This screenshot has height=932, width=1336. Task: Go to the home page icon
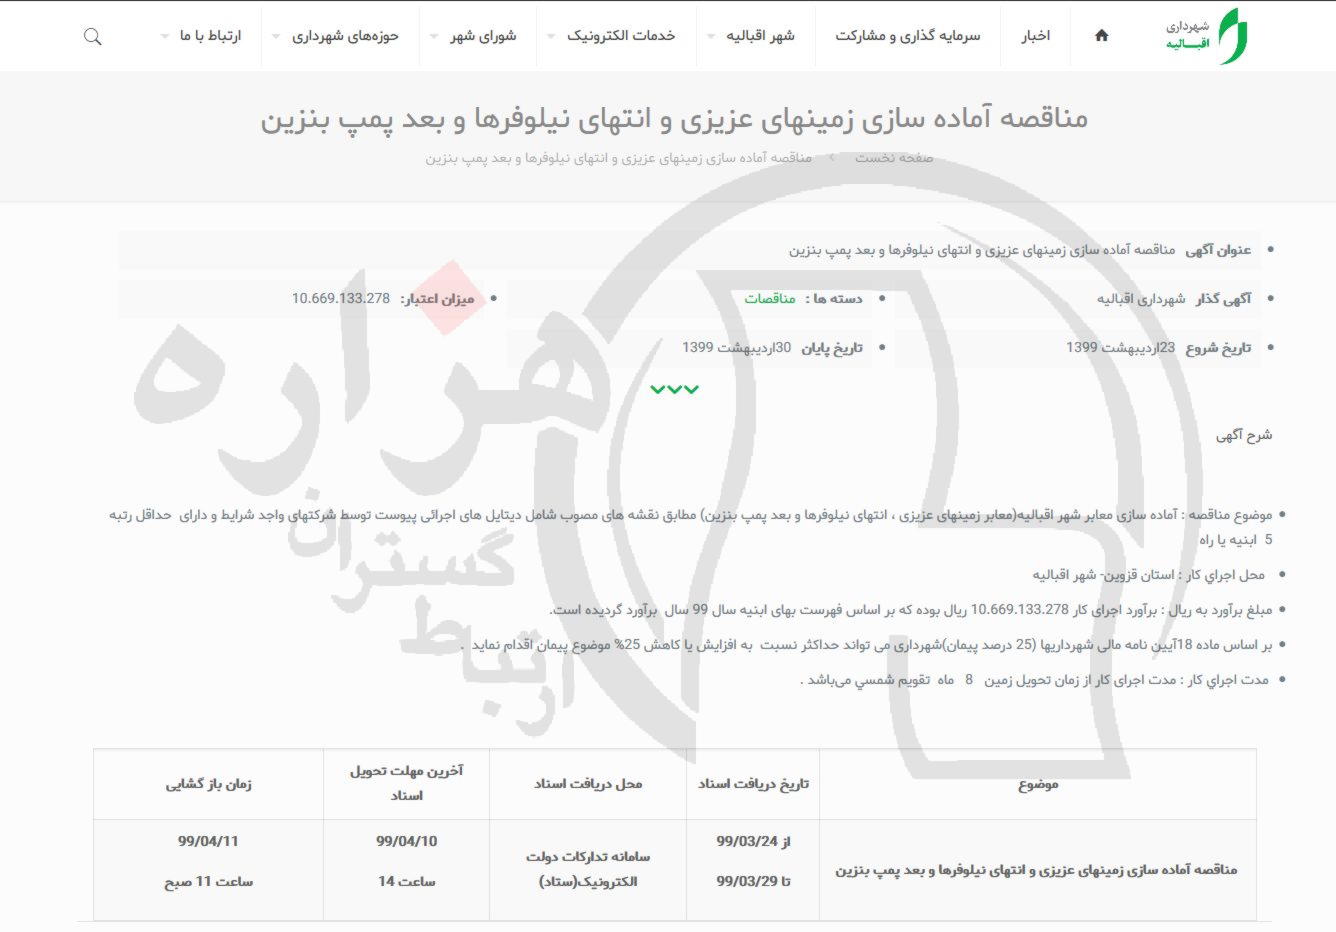click(x=1101, y=36)
